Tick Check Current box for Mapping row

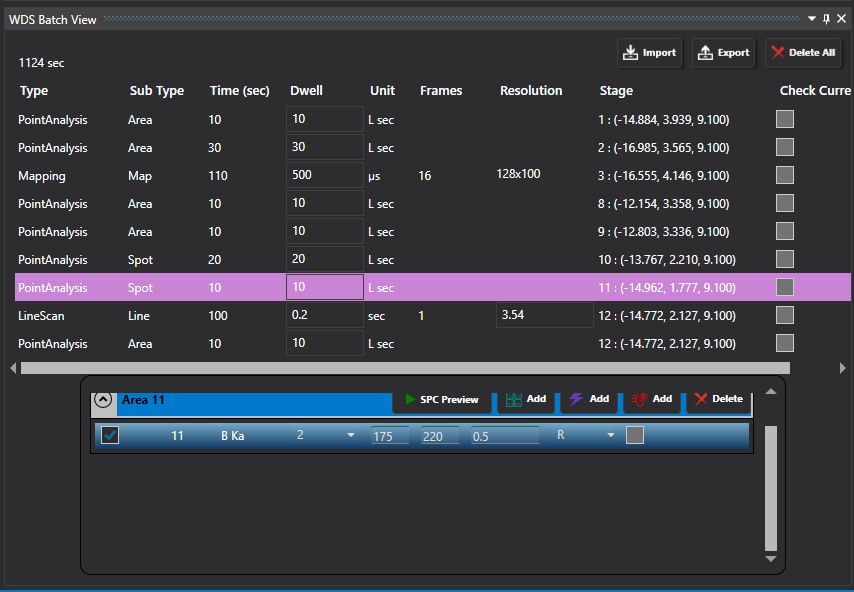click(x=785, y=175)
